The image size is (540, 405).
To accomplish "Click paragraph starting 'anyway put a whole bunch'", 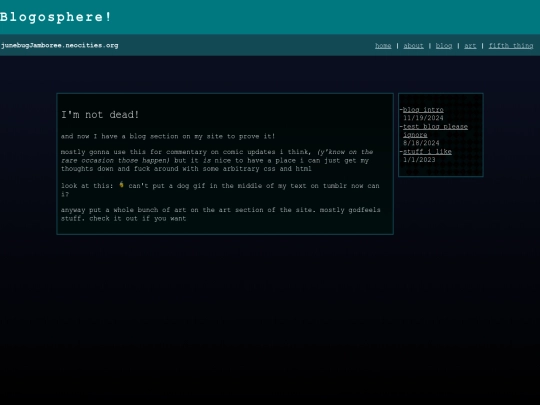I will click(x=220, y=214).
